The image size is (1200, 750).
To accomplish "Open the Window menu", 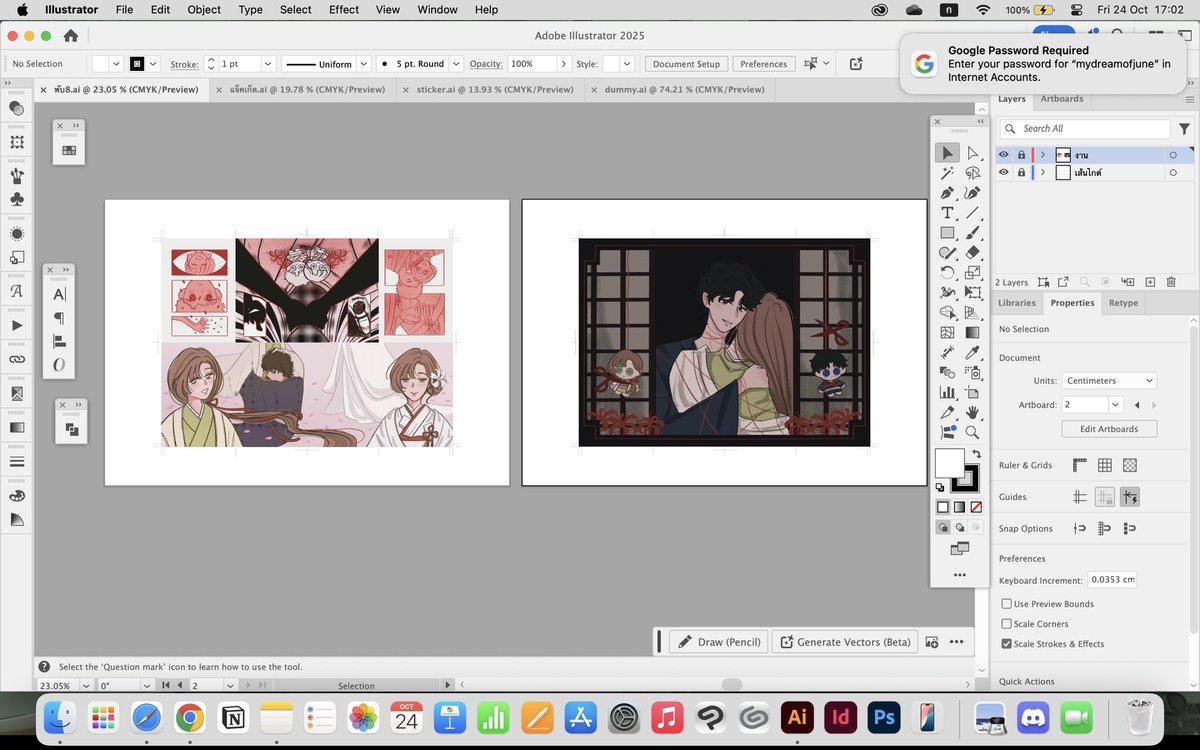I will [x=437, y=9].
